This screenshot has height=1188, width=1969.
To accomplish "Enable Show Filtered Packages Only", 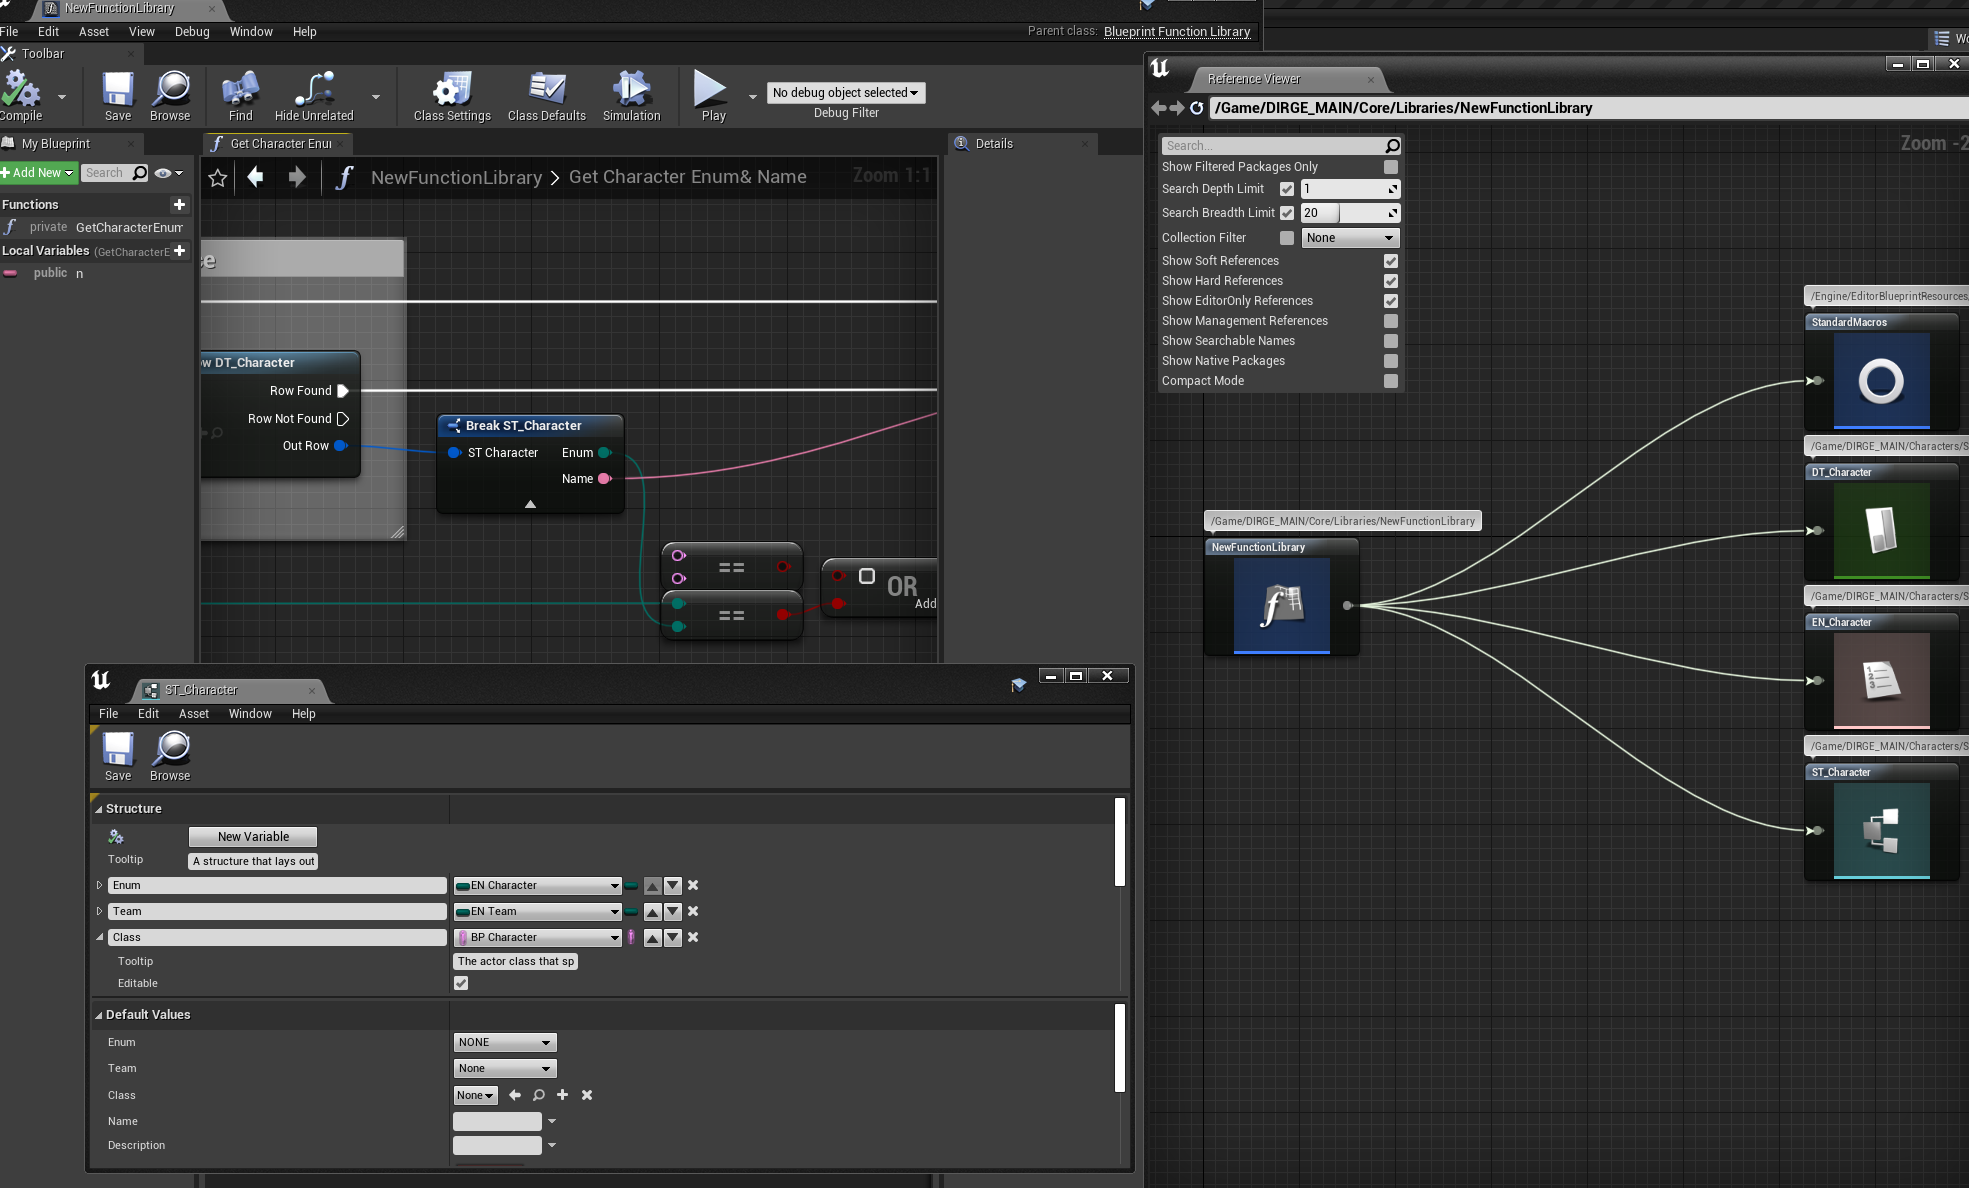I will tap(1391, 167).
